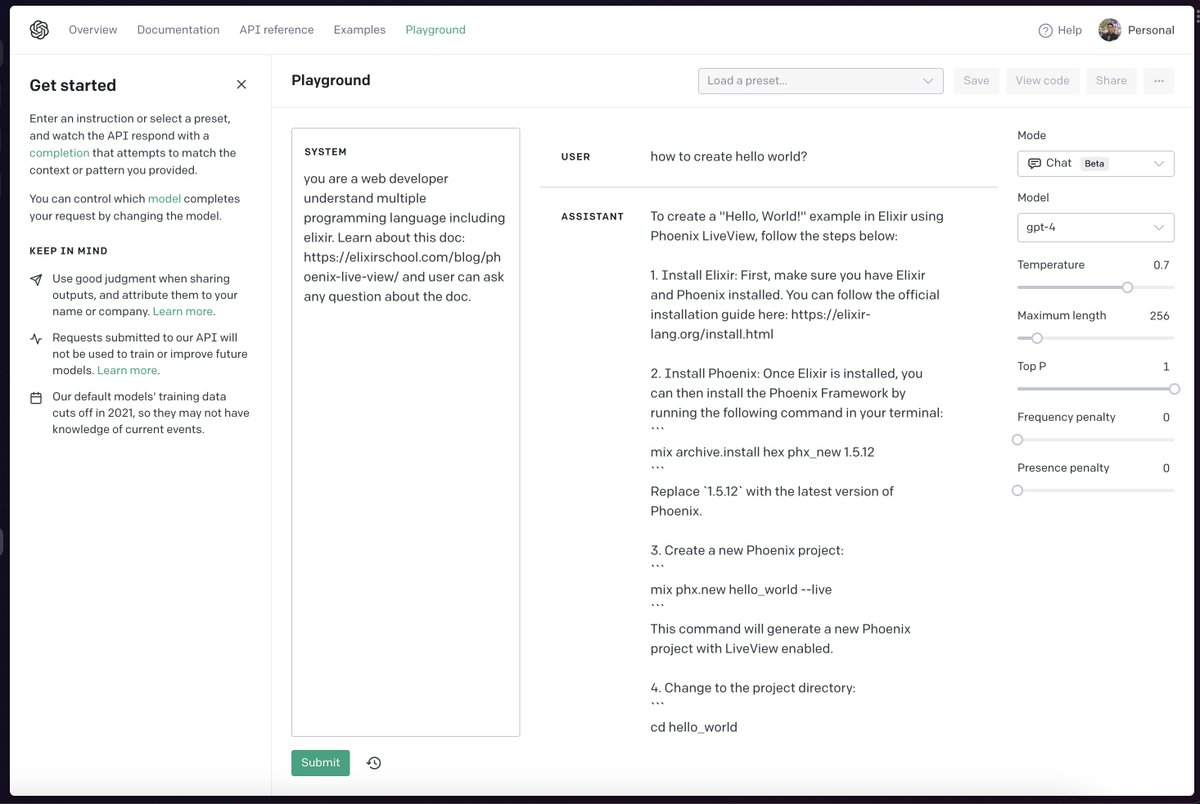The width and height of the screenshot is (1200, 804).
Task: Click the Personal account avatar
Action: pyautogui.click(x=1109, y=30)
